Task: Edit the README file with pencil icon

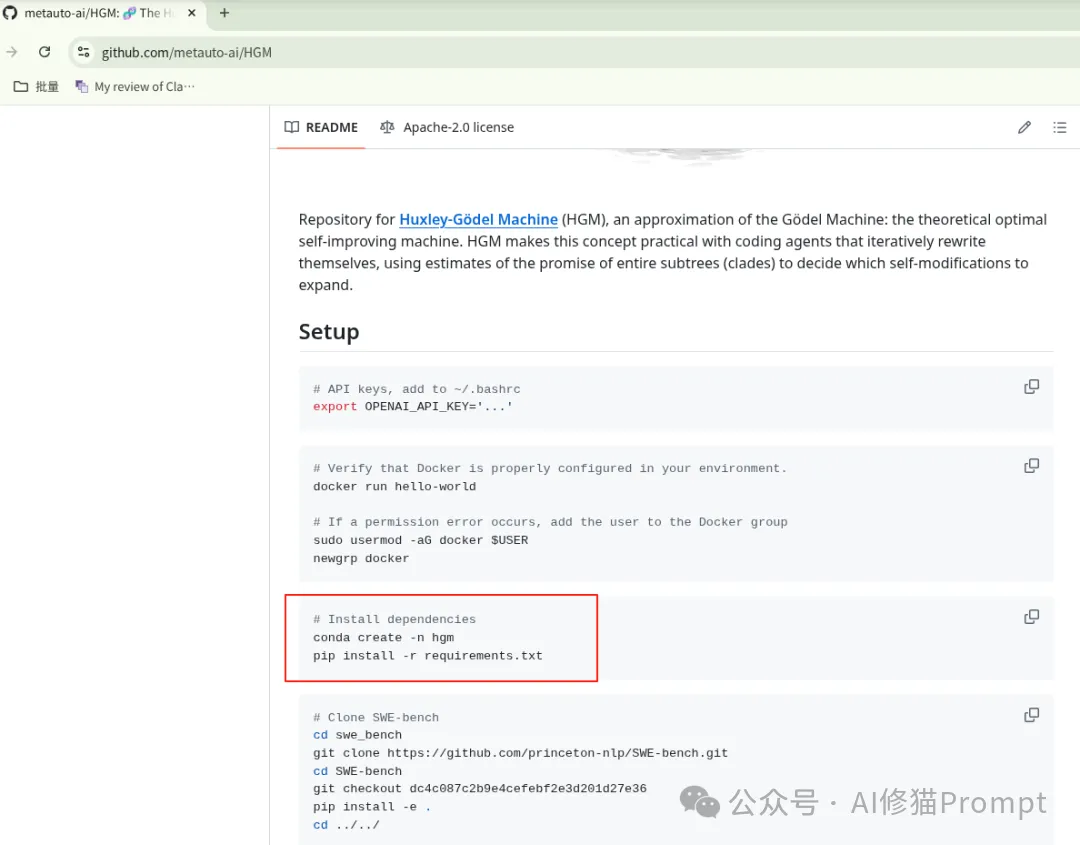Action: tap(1024, 127)
